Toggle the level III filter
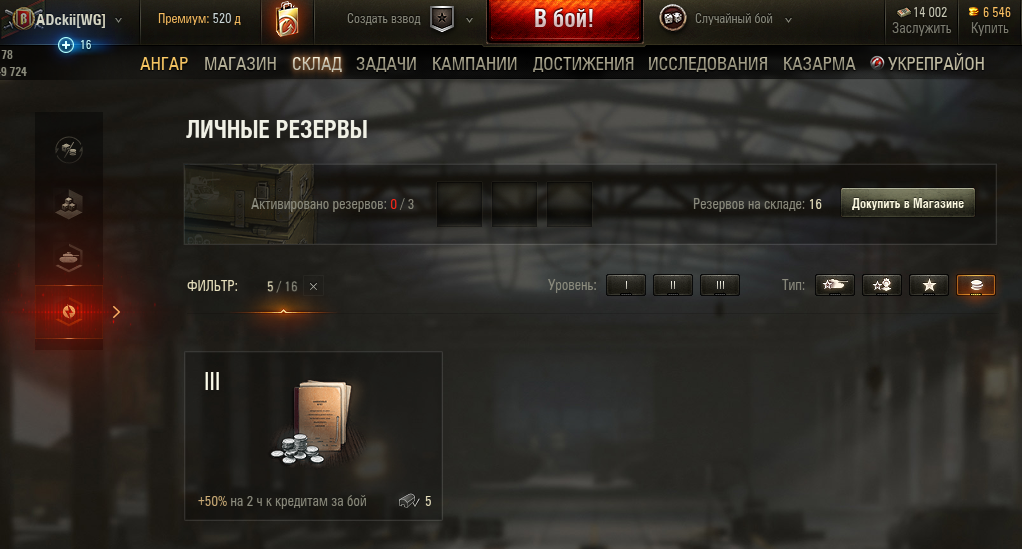 point(720,285)
